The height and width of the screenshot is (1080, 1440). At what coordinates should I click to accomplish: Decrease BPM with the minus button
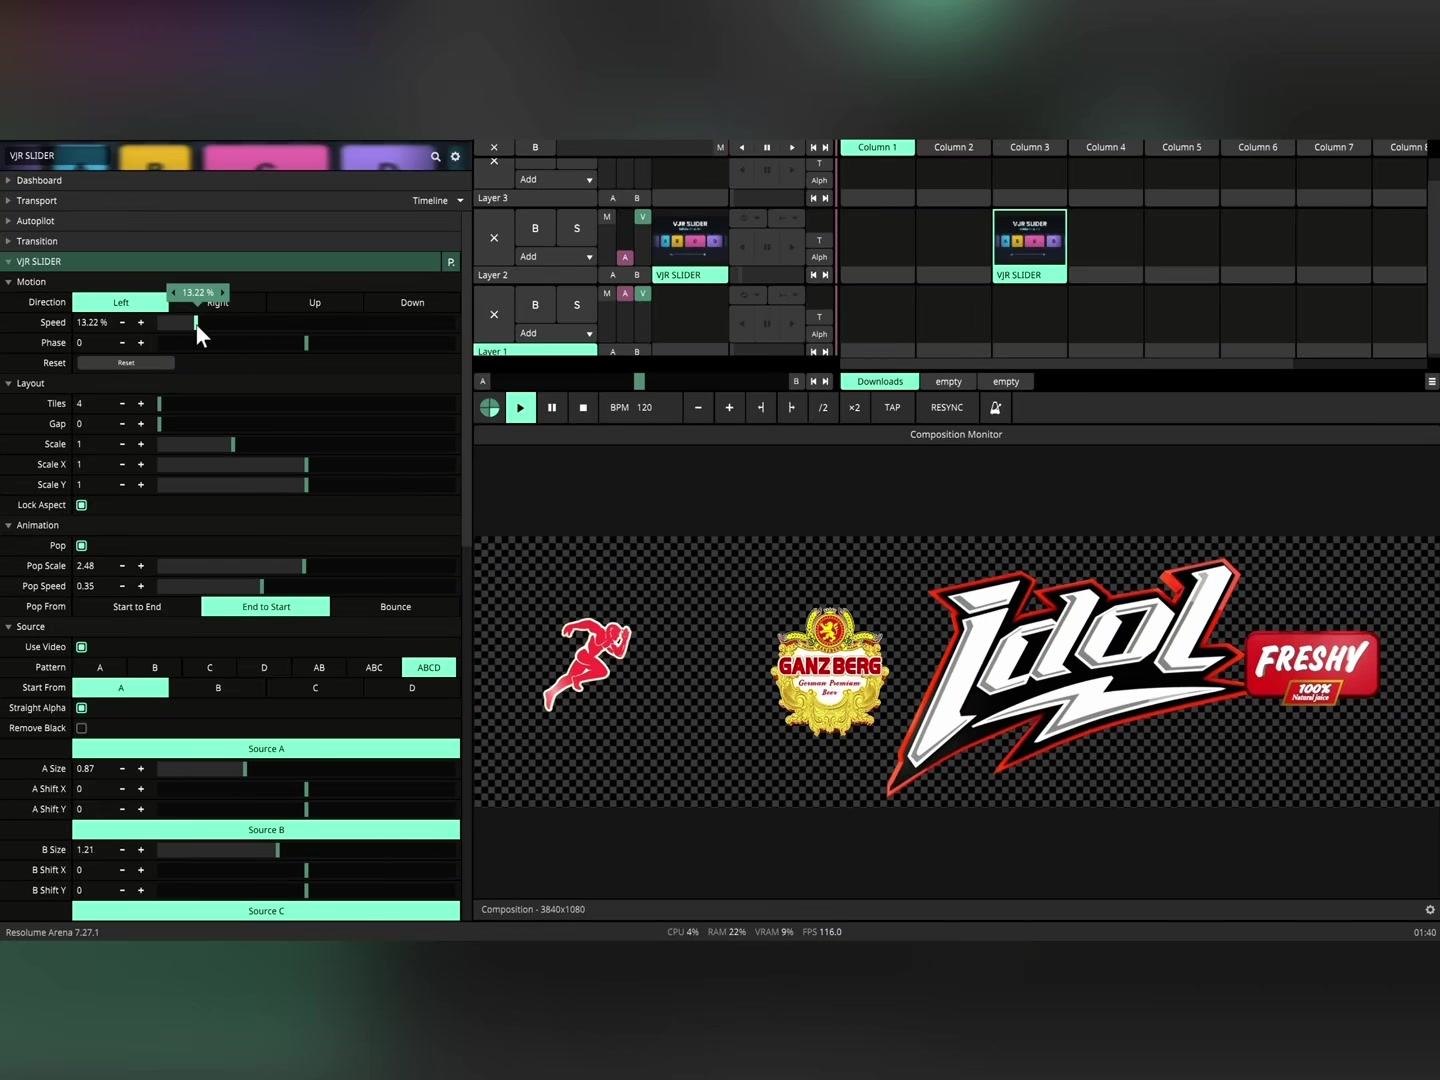click(x=698, y=408)
